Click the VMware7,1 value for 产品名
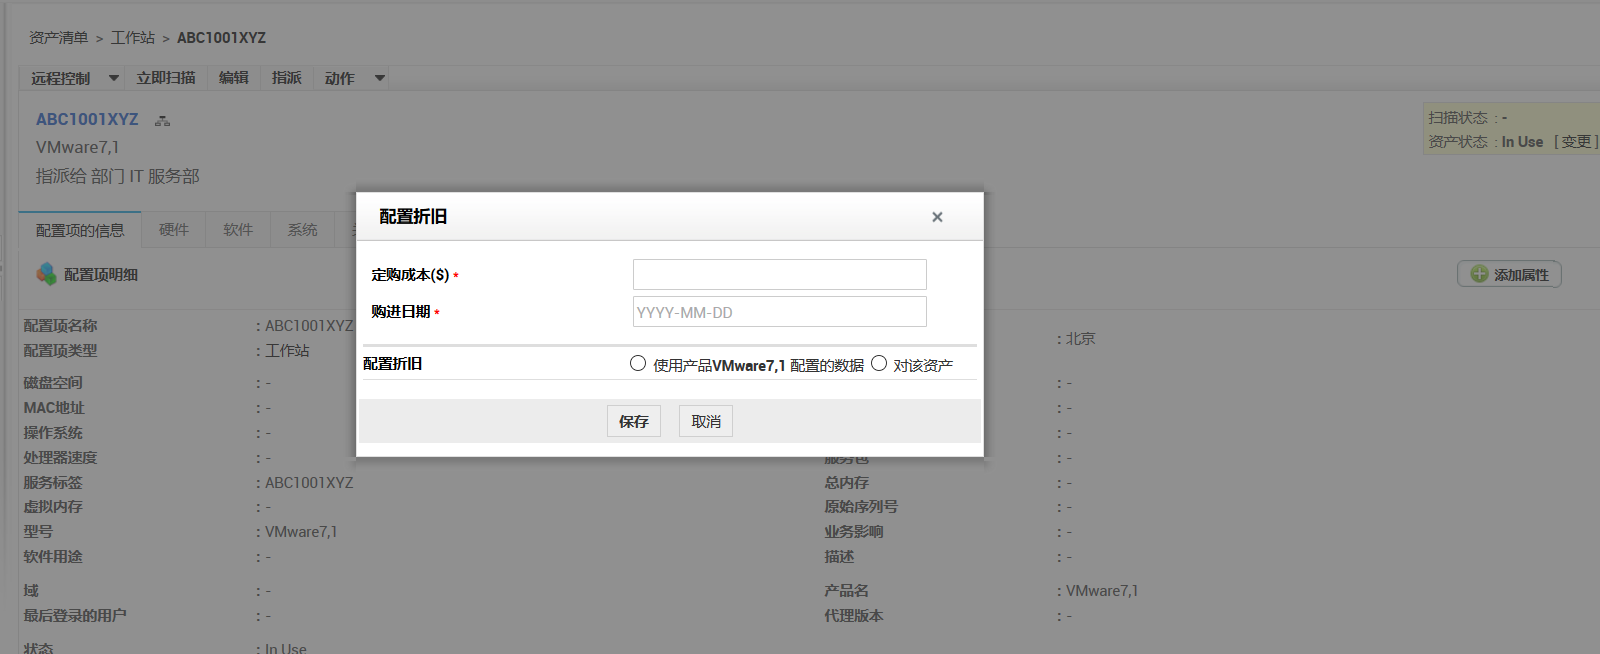 (x=1102, y=591)
